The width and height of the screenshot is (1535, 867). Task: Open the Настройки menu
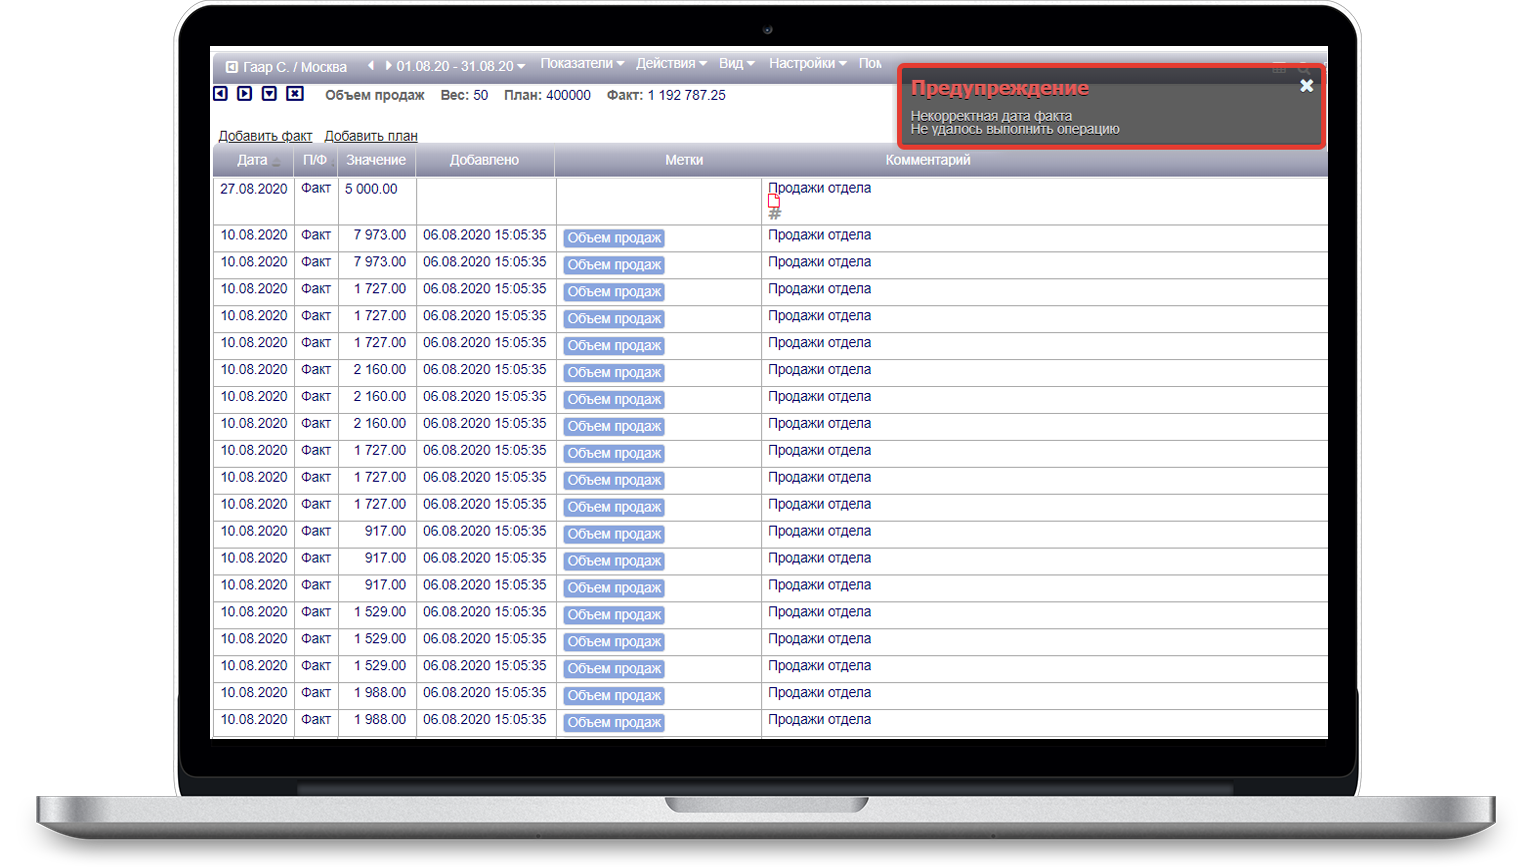pos(807,64)
